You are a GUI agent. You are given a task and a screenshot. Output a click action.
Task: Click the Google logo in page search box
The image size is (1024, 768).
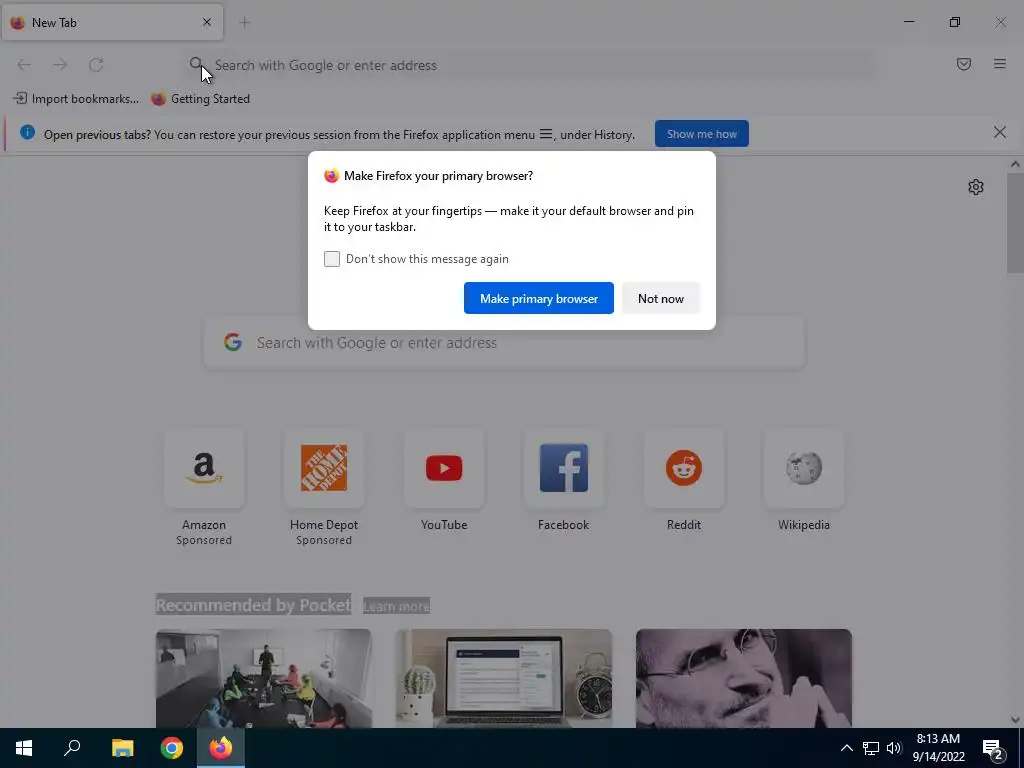(233, 342)
